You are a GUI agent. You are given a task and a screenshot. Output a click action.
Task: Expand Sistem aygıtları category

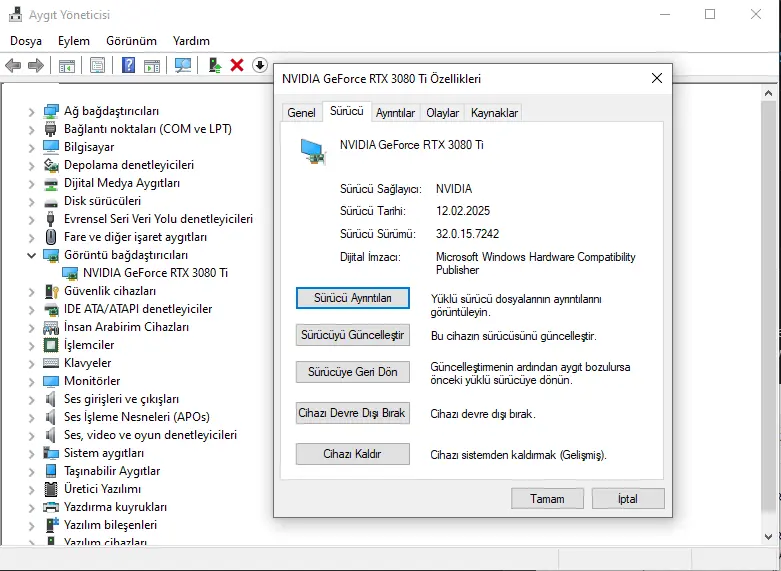31,454
